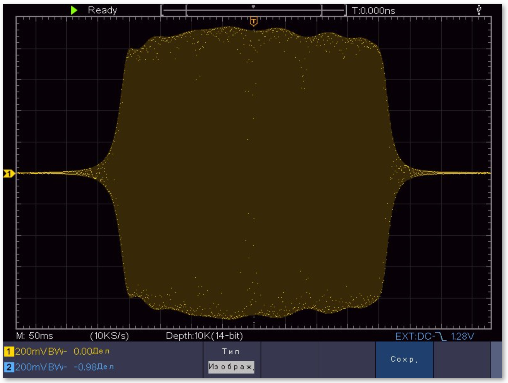Click the EXT:DC trigger source label
Image resolution: width=508 pixels, height=383 pixels.
pos(415,336)
